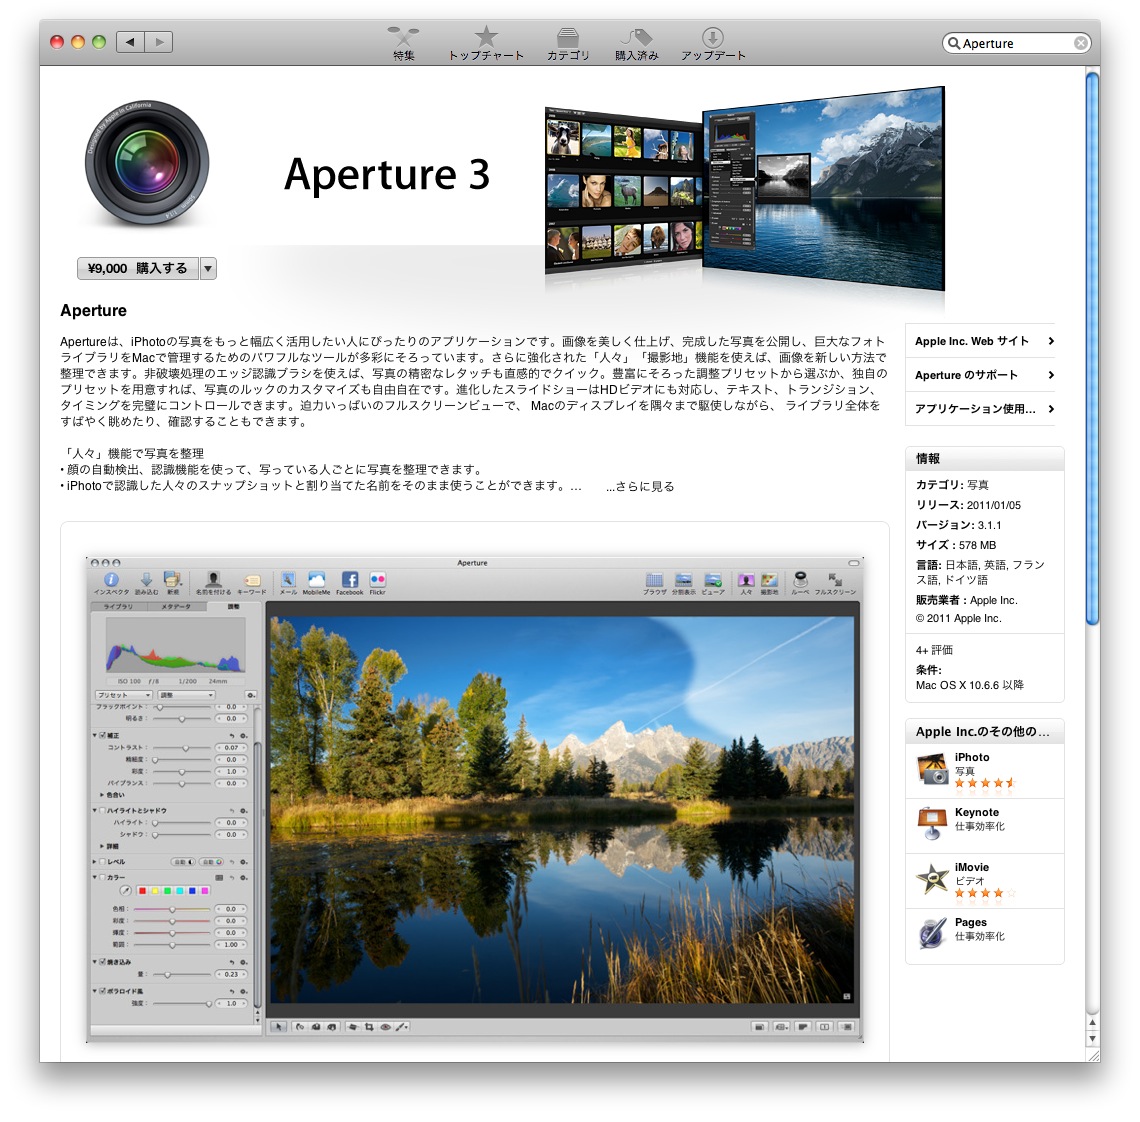
Task: Expand the description with ...さらに見る
Action: (x=640, y=487)
